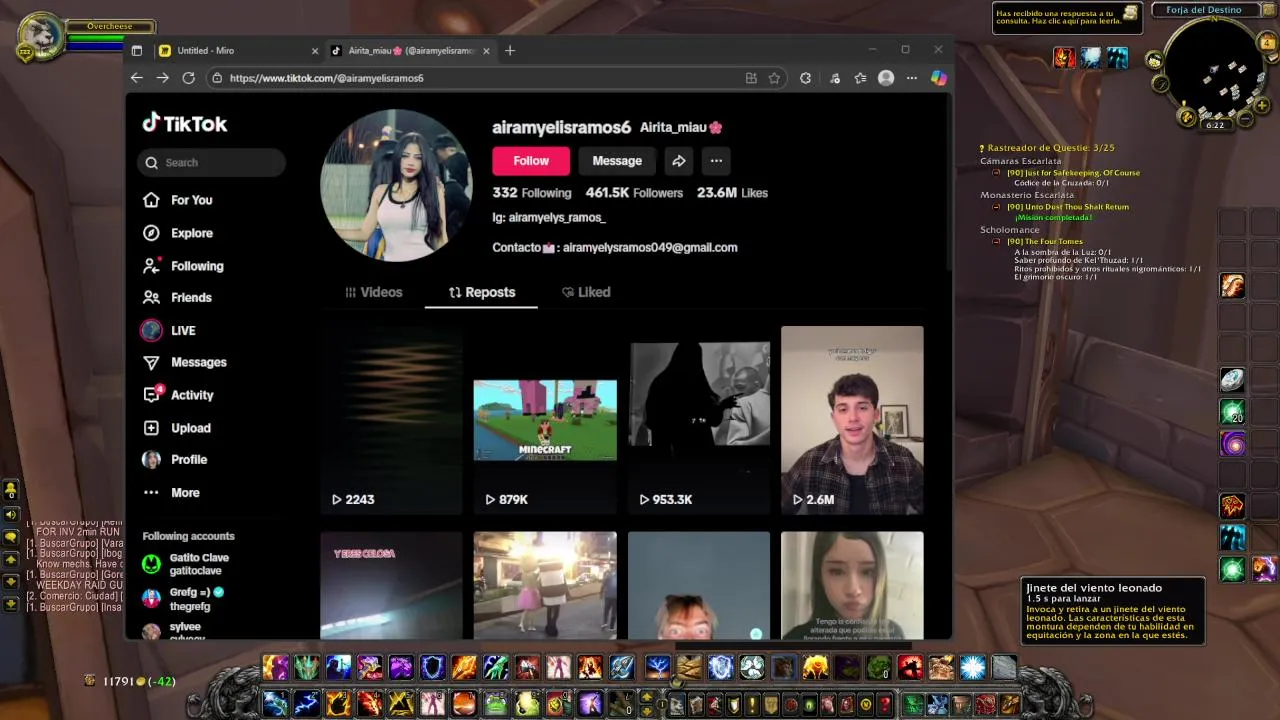This screenshot has width=1280, height=720.
Task: Reload the TikTok page
Action: coord(188,78)
